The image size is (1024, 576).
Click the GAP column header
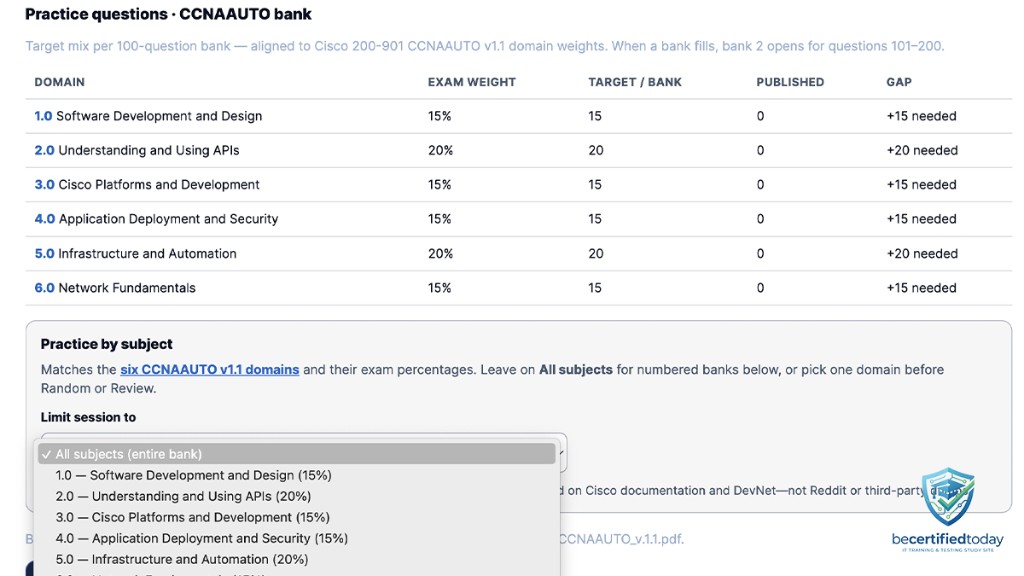point(899,82)
